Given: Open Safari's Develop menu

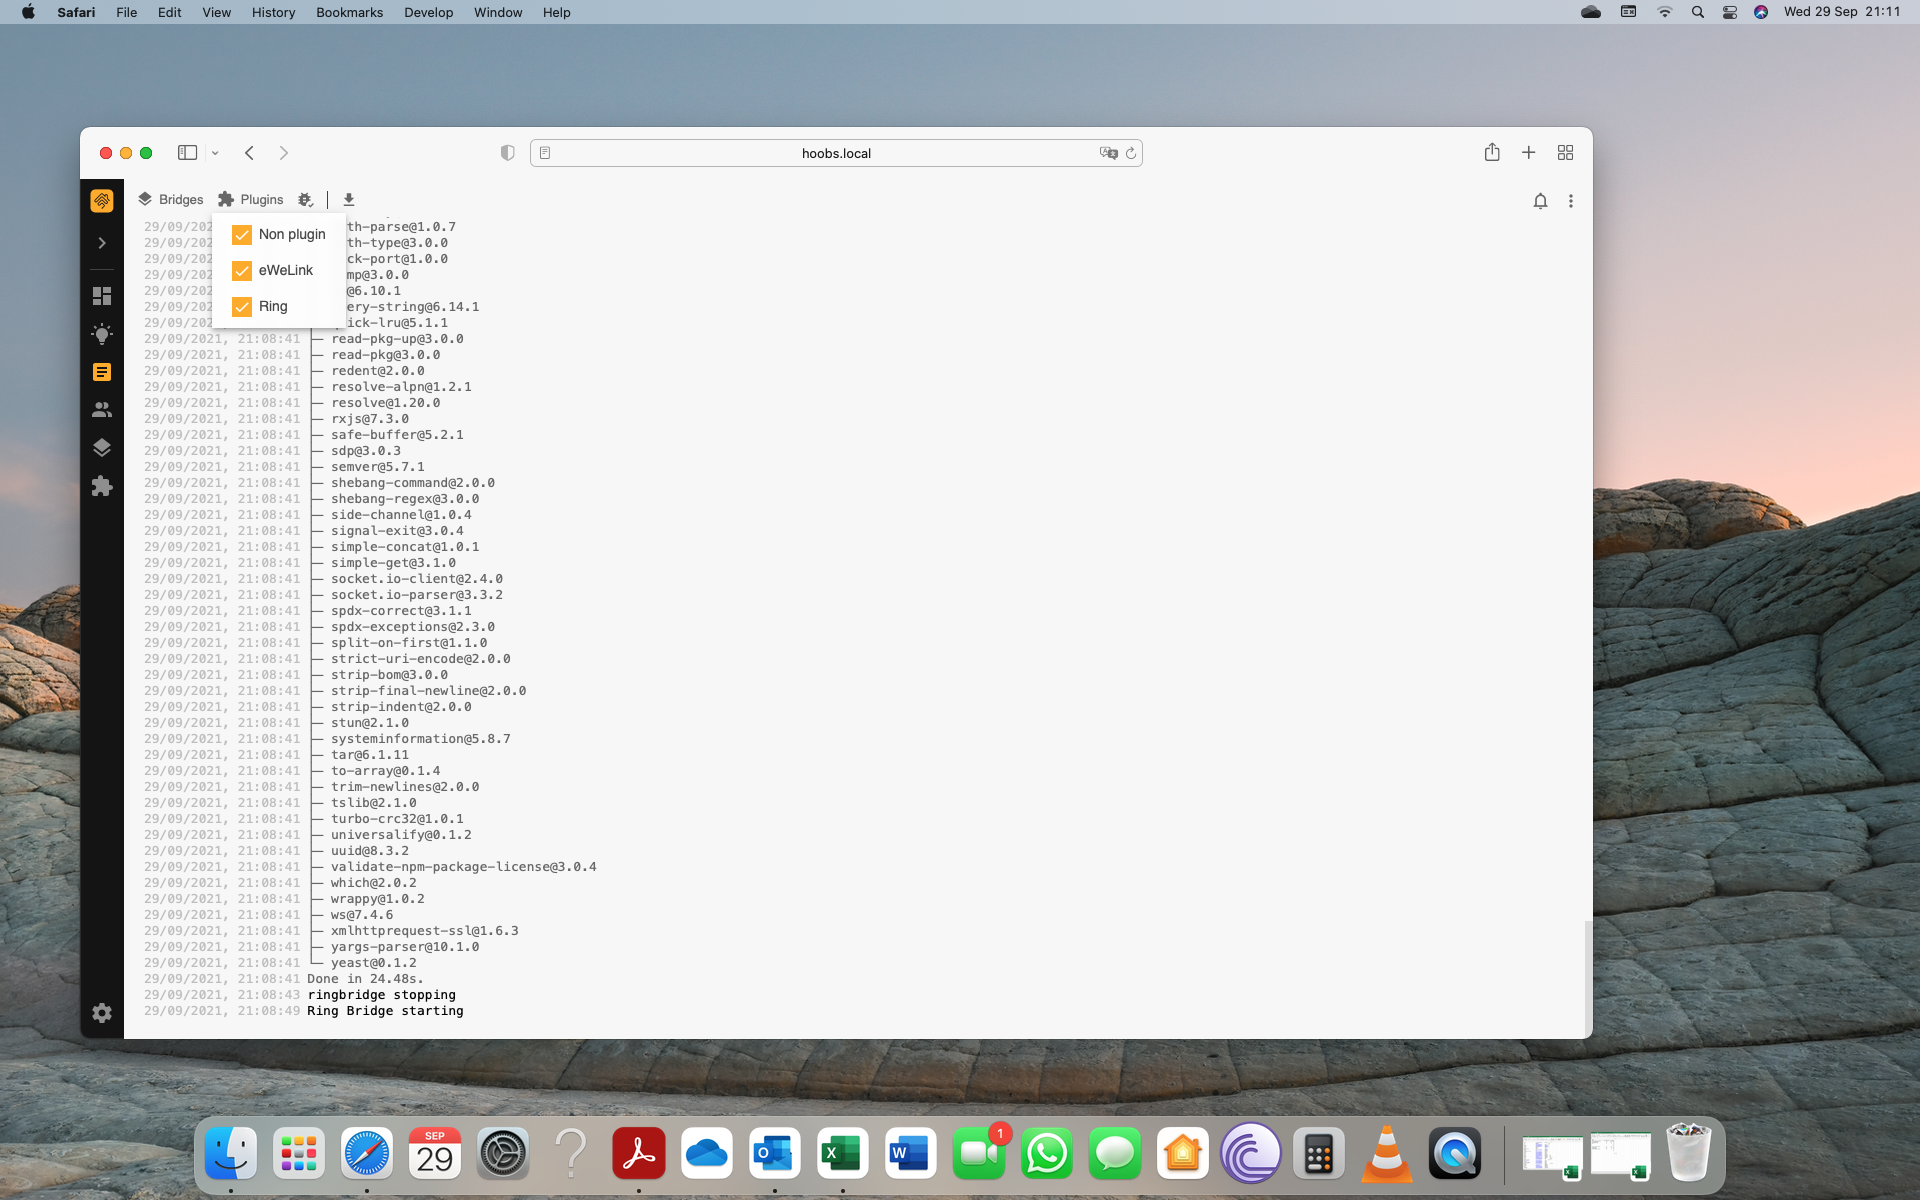Looking at the screenshot, I should click(428, 12).
